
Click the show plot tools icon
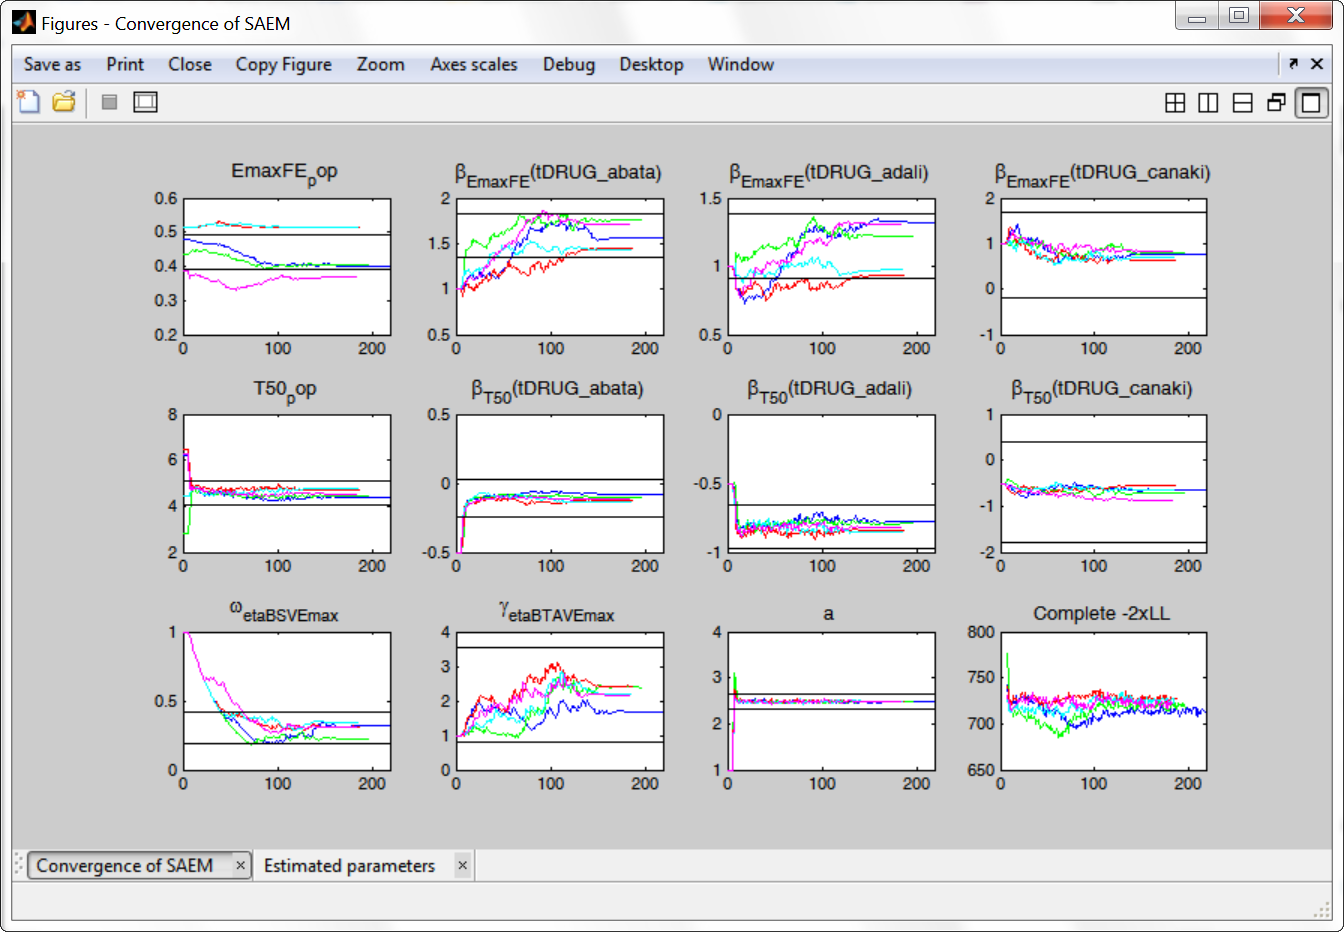click(x=145, y=101)
